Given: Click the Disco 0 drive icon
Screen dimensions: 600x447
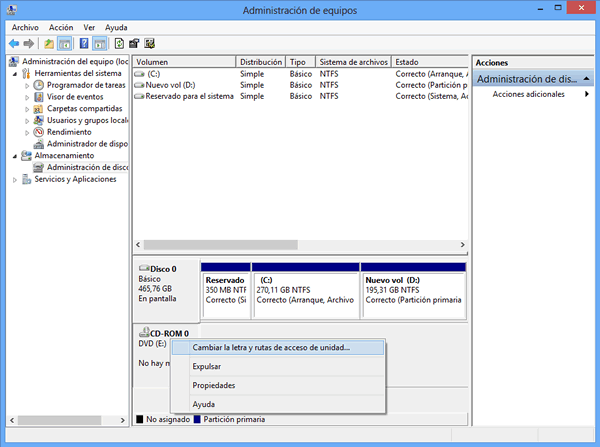Looking at the screenshot, I should pos(144,268).
